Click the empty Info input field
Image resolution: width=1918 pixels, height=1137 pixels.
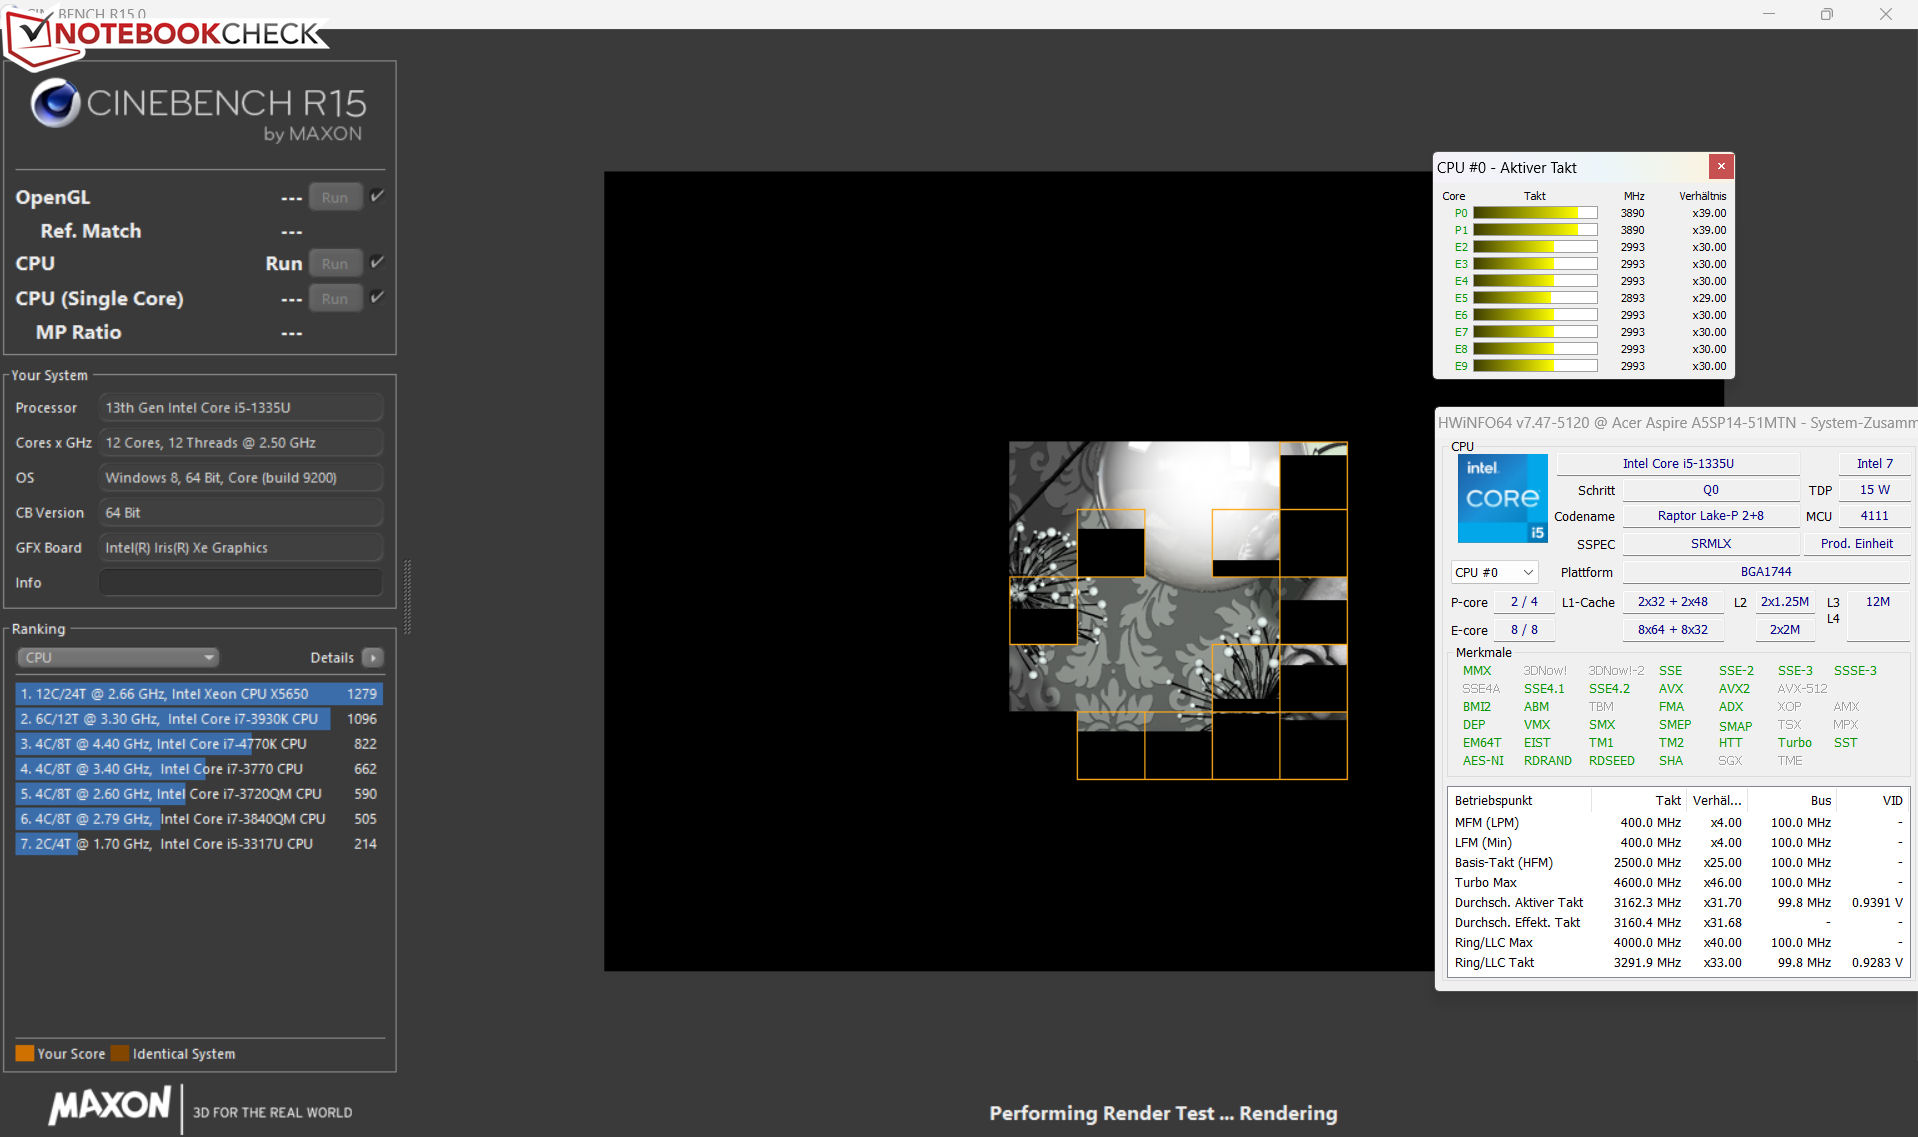pos(240,583)
